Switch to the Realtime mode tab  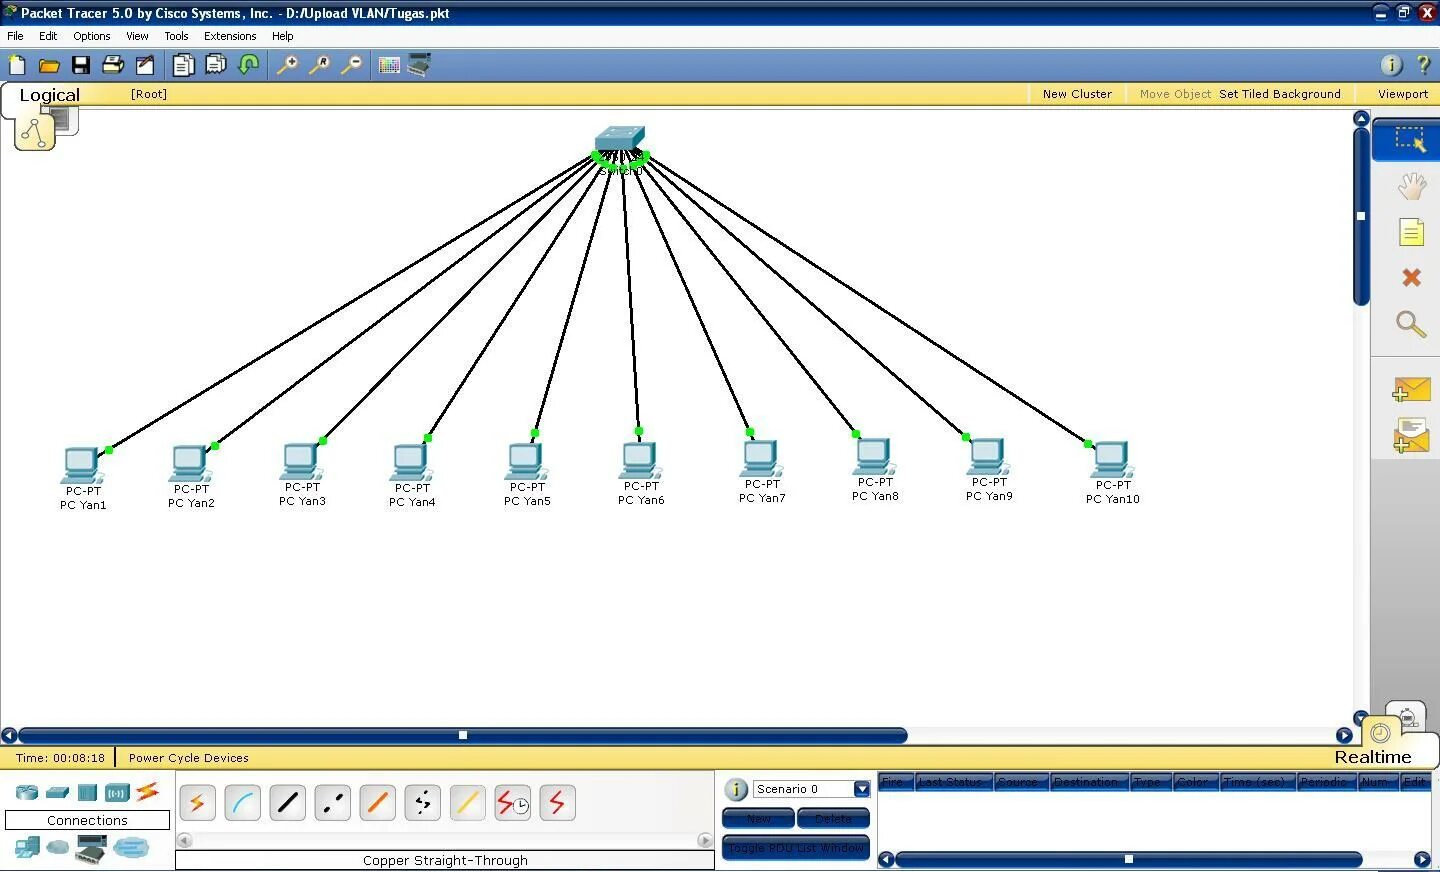(1372, 757)
